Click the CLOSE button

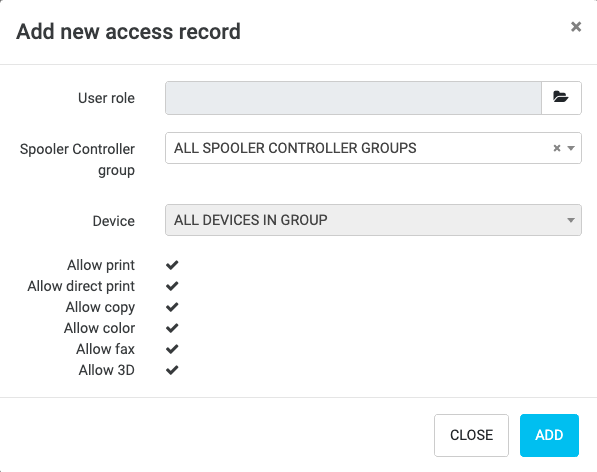(471, 435)
